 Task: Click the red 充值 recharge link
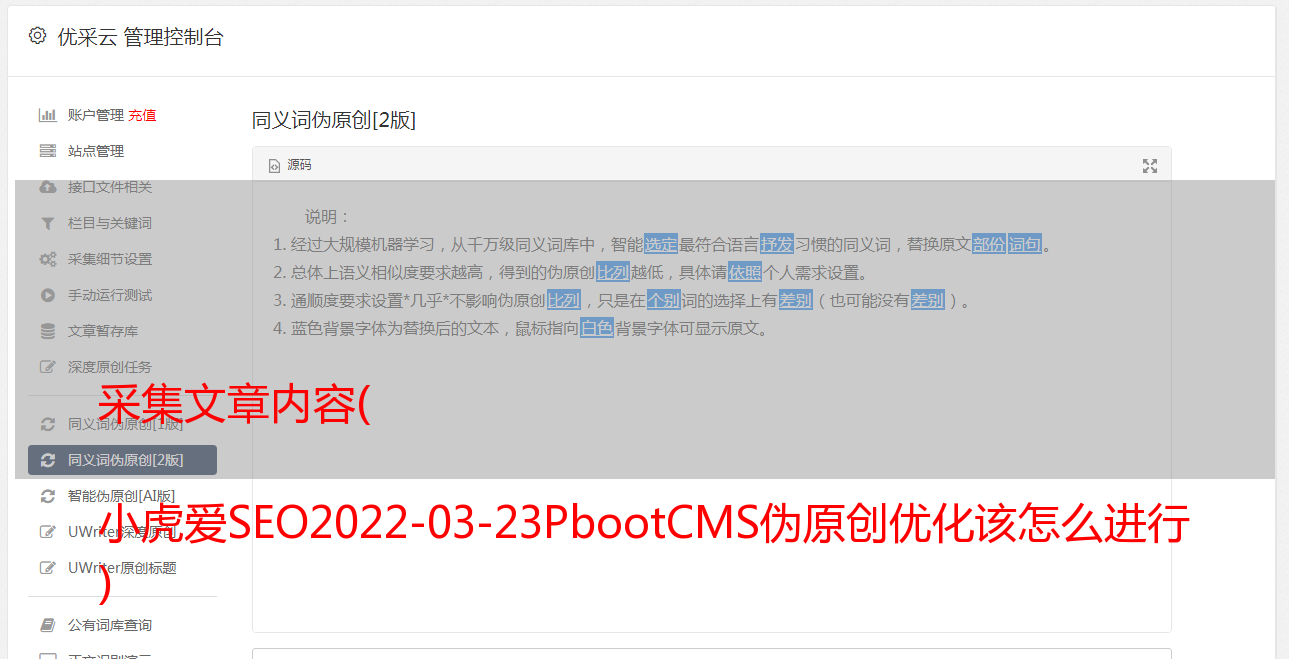click(x=142, y=115)
